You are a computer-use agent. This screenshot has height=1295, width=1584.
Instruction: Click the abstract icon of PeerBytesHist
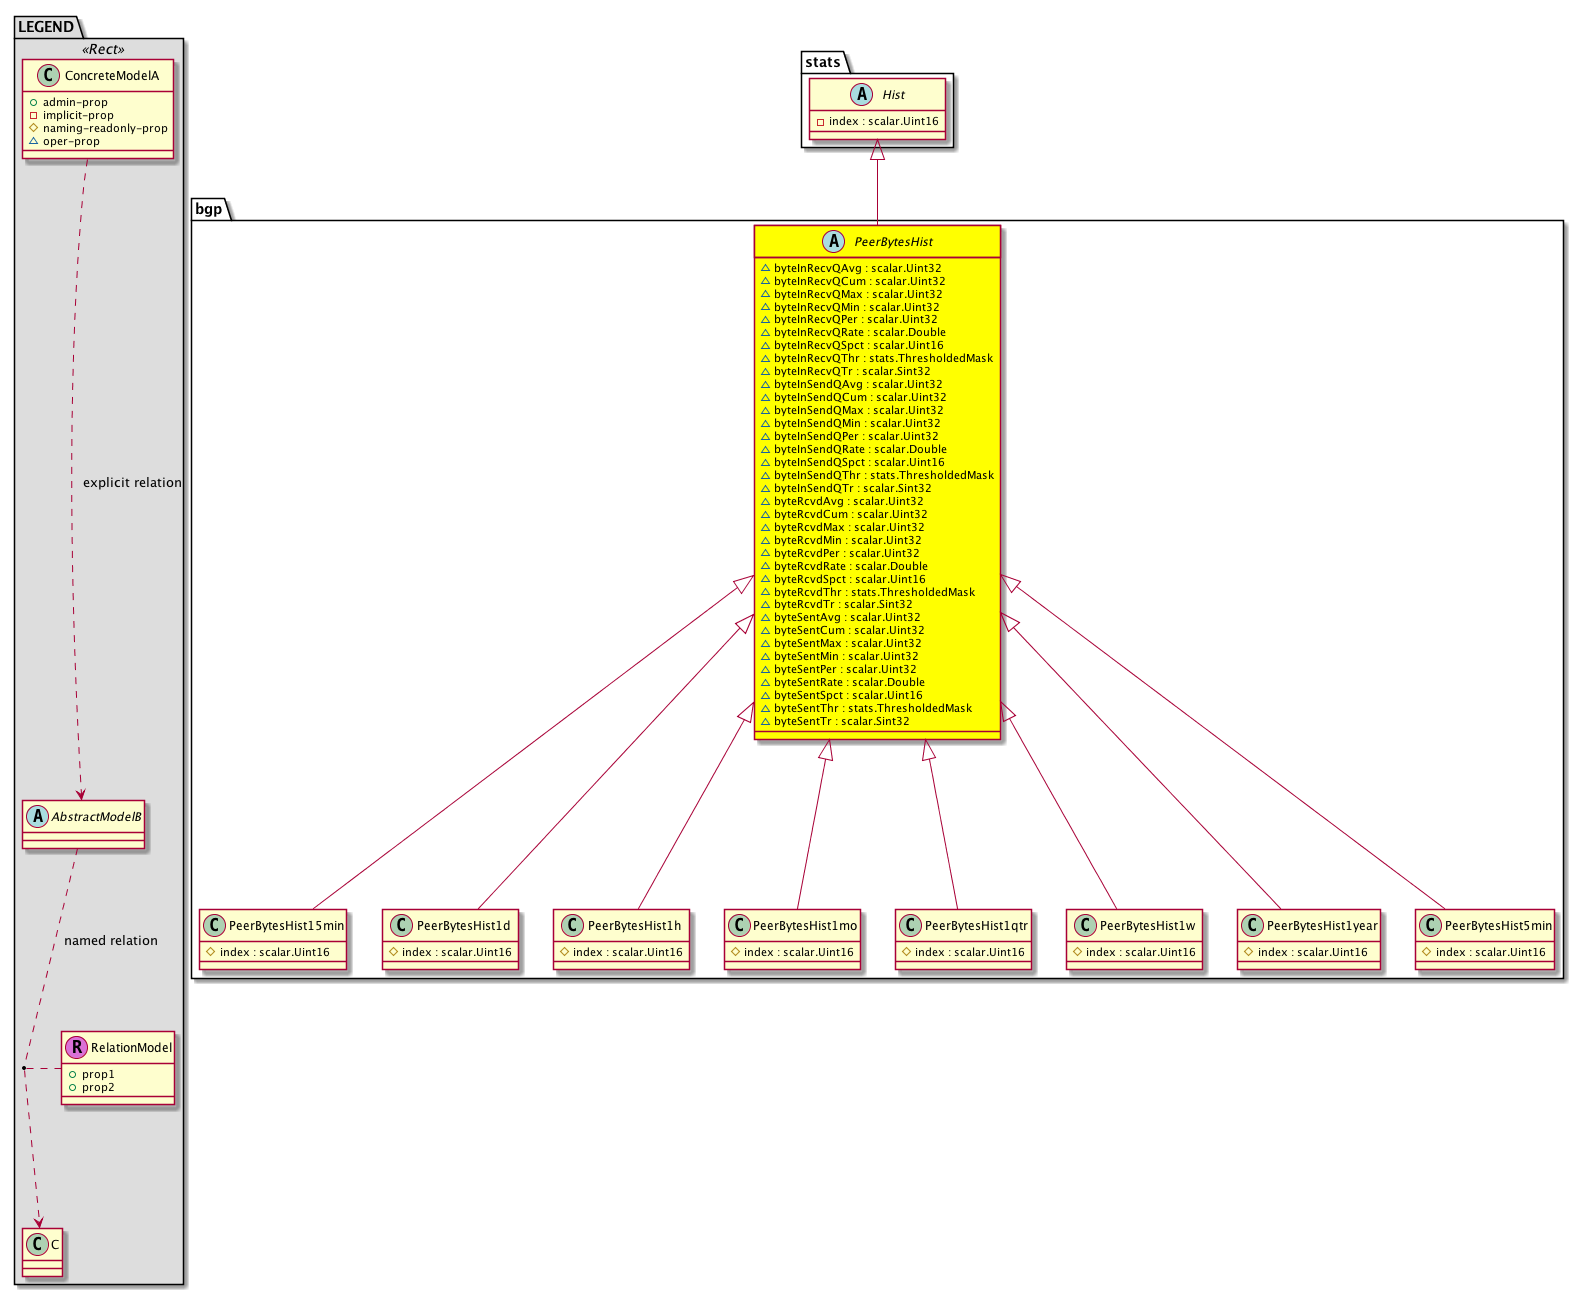tap(833, 242)
